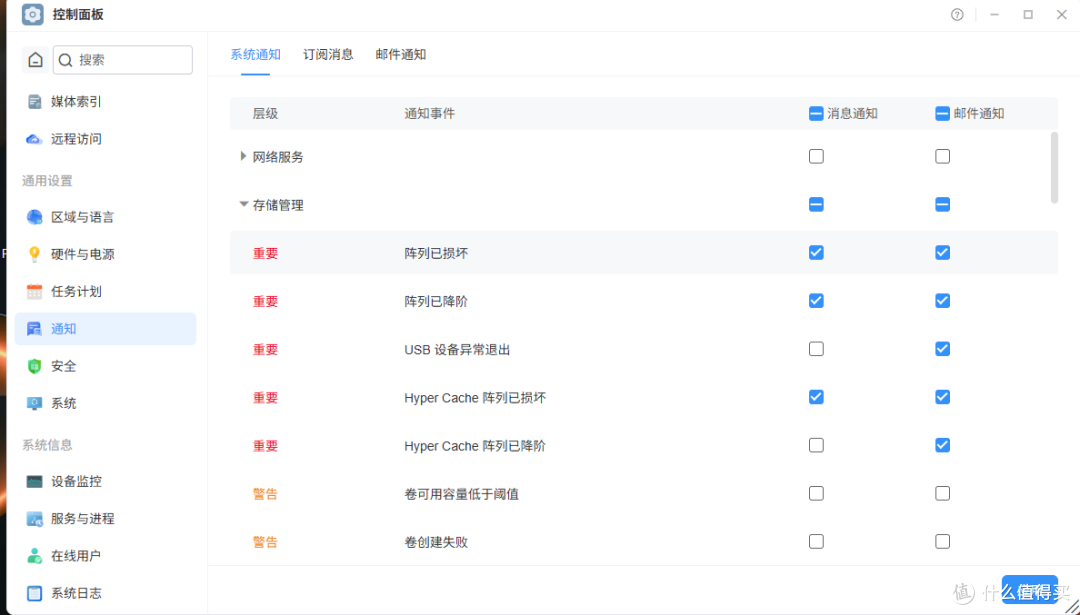
Task: Enable 消息通知 for 卷可用容量低于阈值
Action: tap(816, 494)
